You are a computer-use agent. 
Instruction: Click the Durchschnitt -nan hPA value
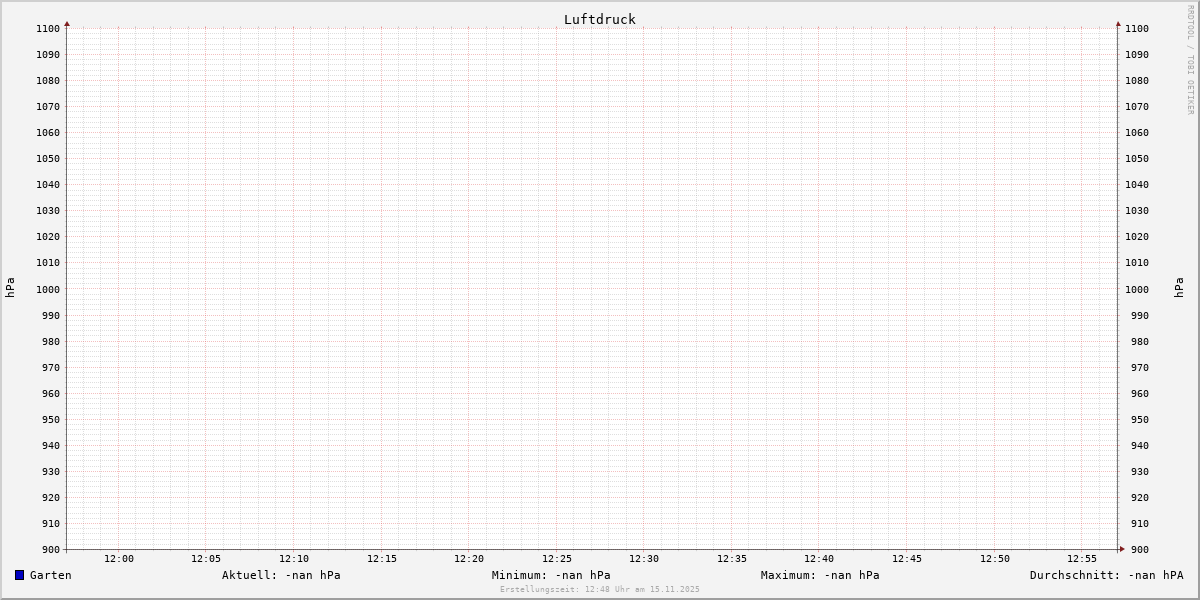pos(1106,575)
